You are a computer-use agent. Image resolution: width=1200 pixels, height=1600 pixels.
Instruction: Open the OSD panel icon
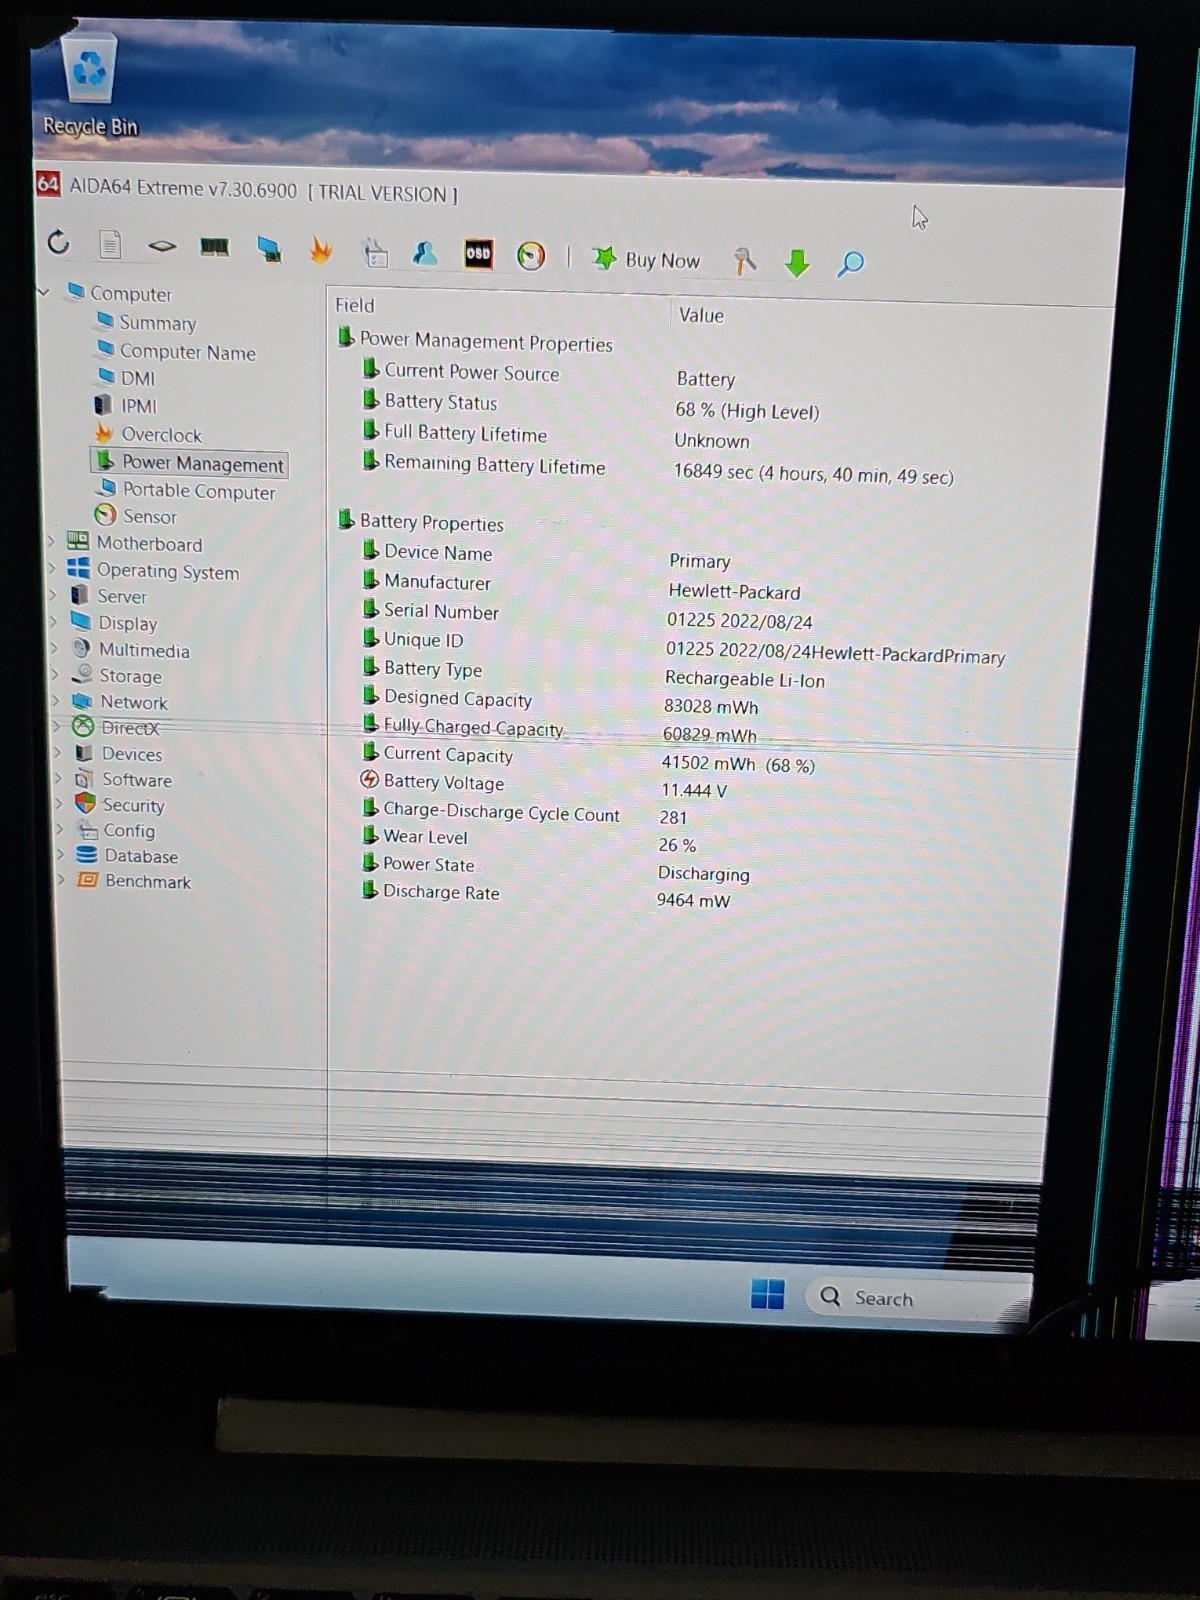click(478, 254)
